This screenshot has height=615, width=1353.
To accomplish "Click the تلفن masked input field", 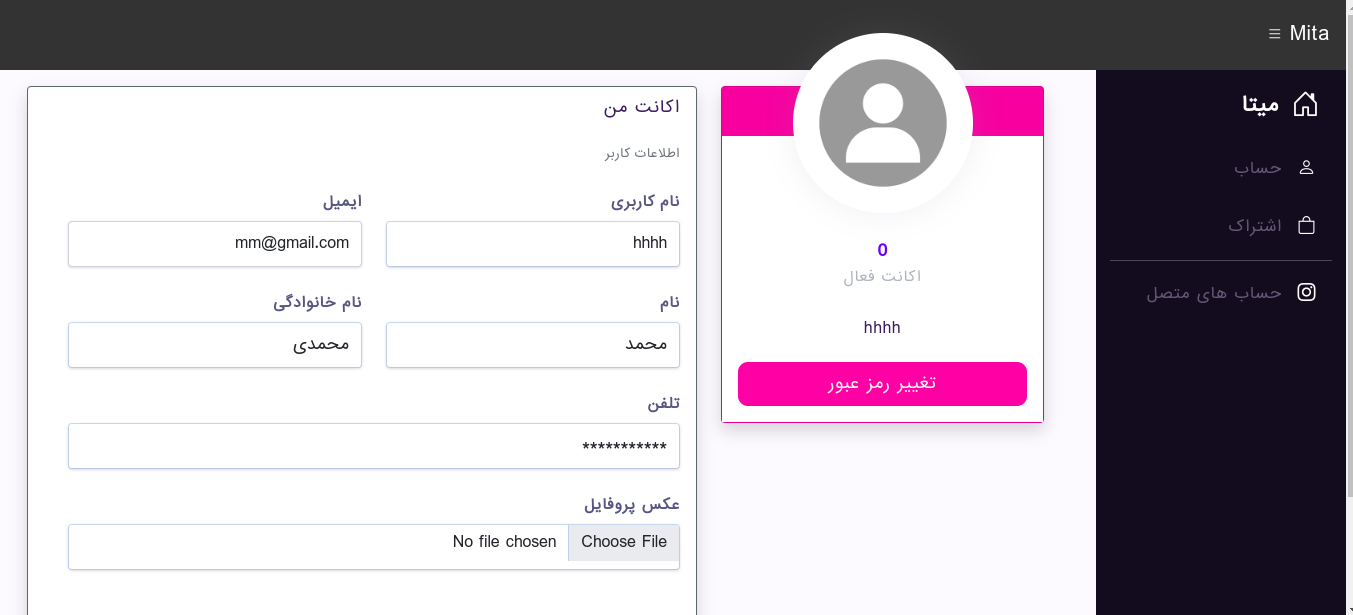I will click(374, 446).
